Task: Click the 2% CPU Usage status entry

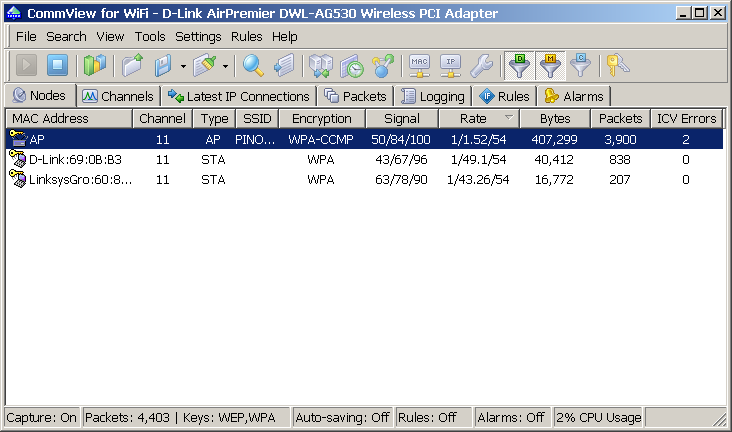Action: click(x=598, y=417)
